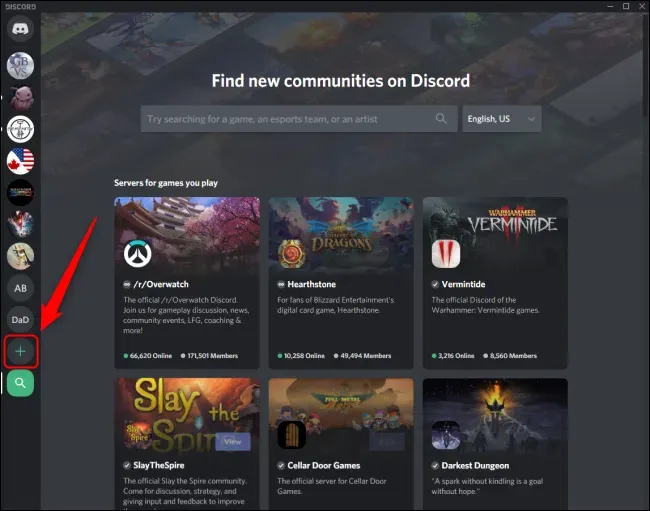Open the Discord home button
Screen dimensions: 650x511
[20, 29]
